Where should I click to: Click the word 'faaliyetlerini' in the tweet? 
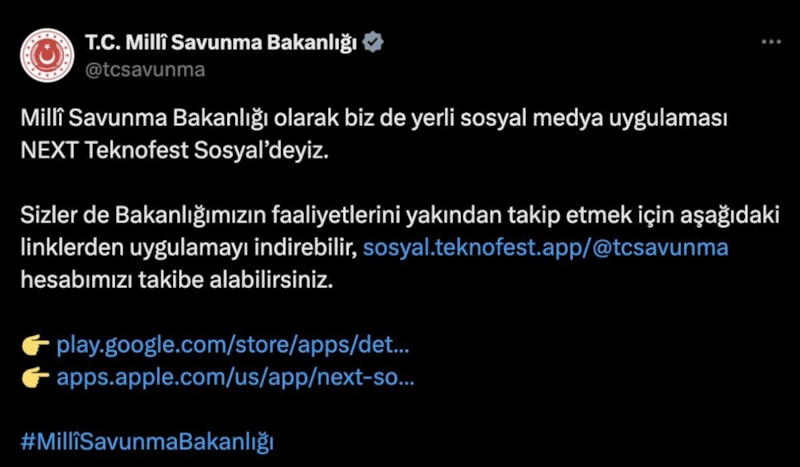point(336,215)
